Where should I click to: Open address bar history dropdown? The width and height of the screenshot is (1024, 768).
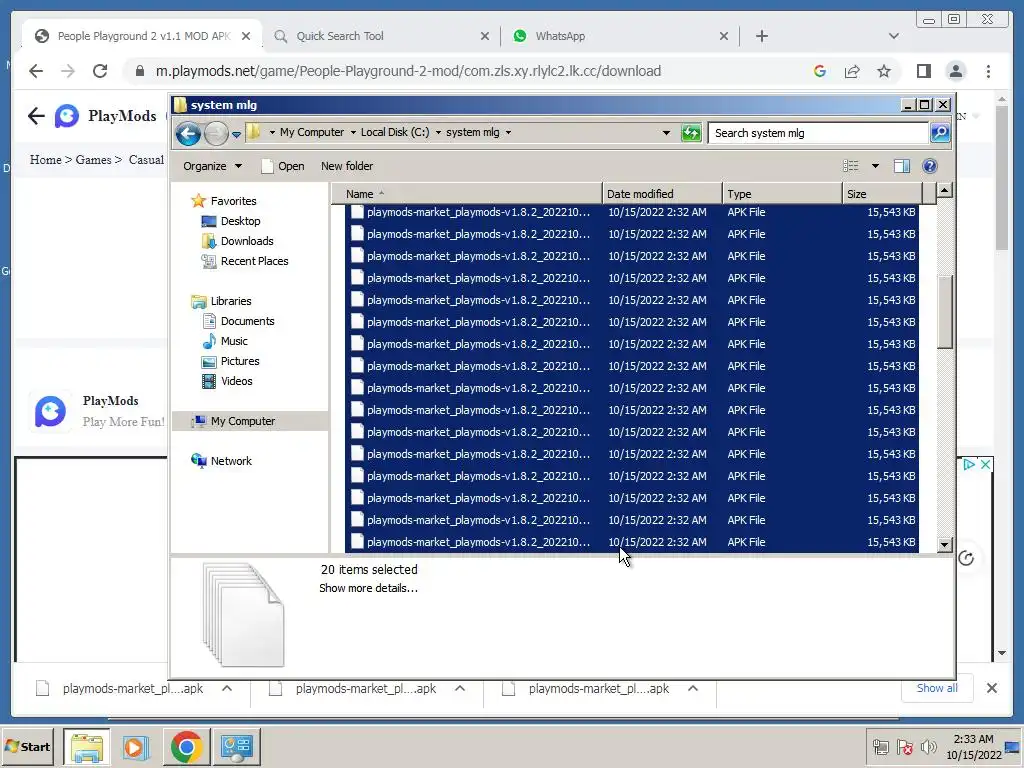click(x=665, y=133)
